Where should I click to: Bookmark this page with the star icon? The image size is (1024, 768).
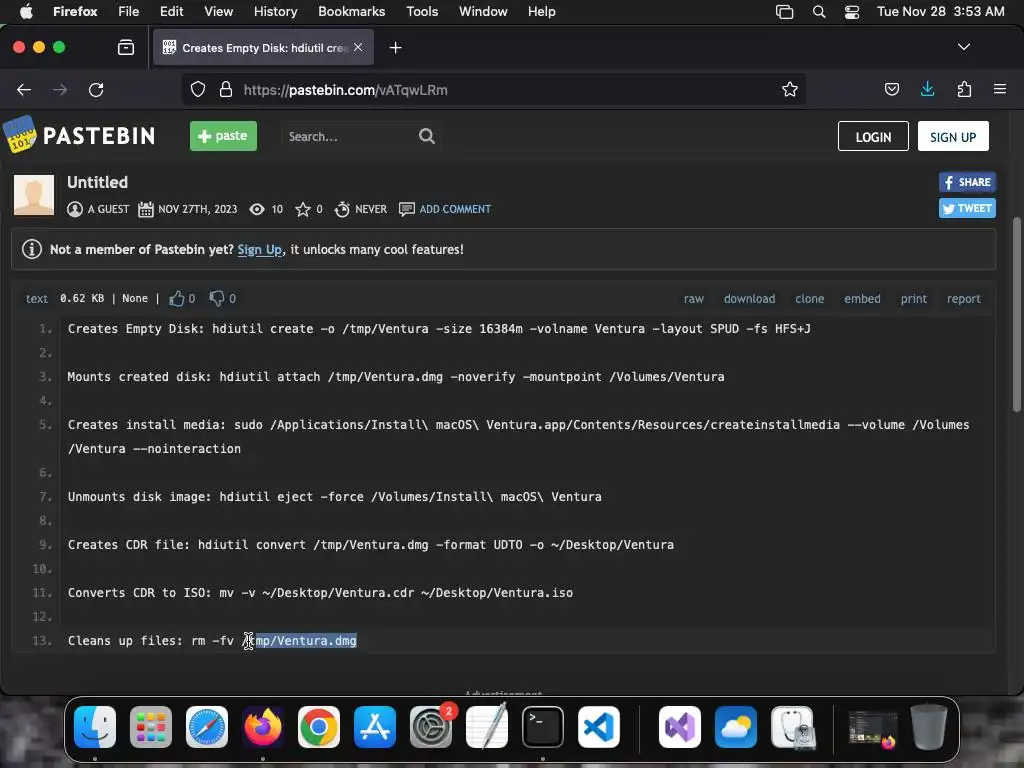pos(790,89)
